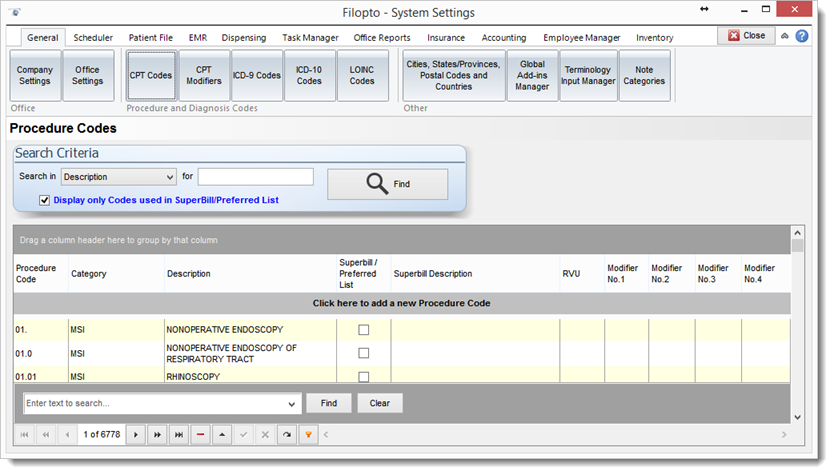Screen dimensions: 833x474
Task: Check Superbill box for NONOPERATIVE ENDOSCOPY row 01.
Action: (363, 330)
